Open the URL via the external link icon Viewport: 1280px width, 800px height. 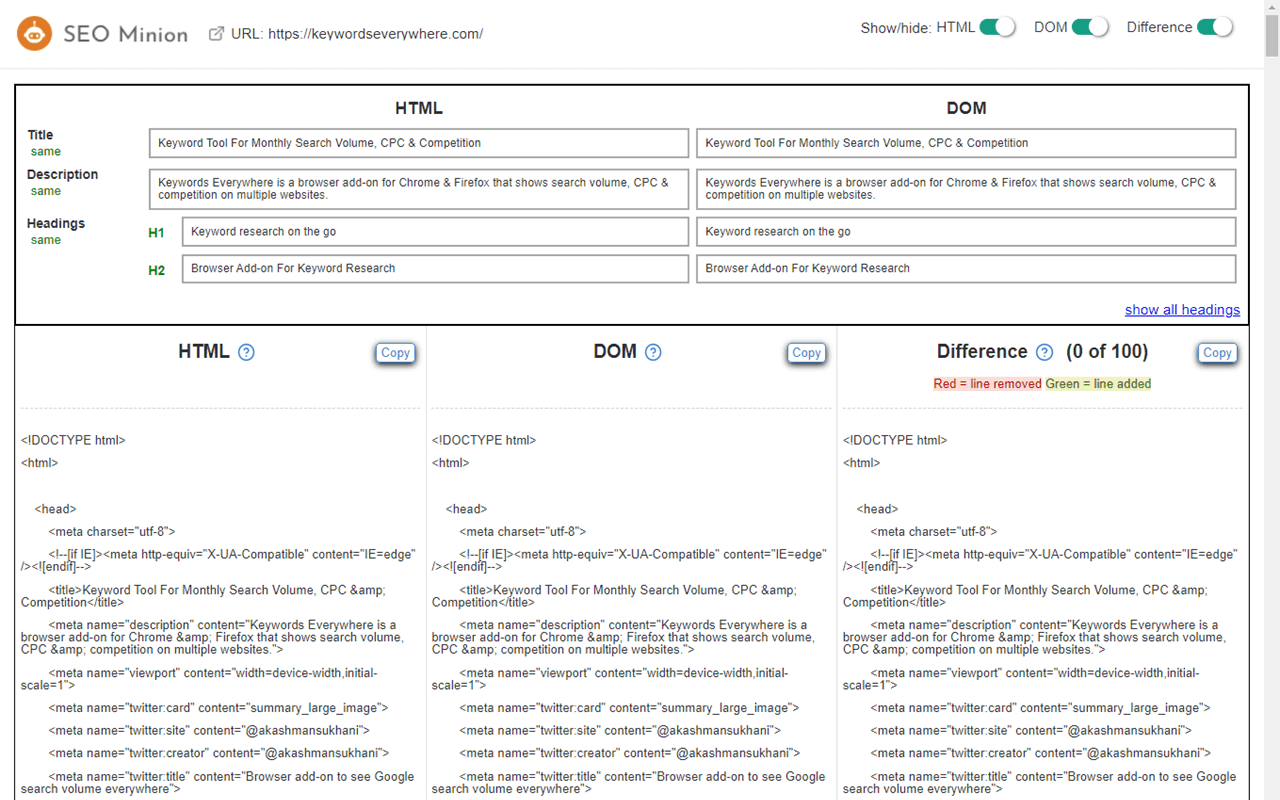pos(215,32)
